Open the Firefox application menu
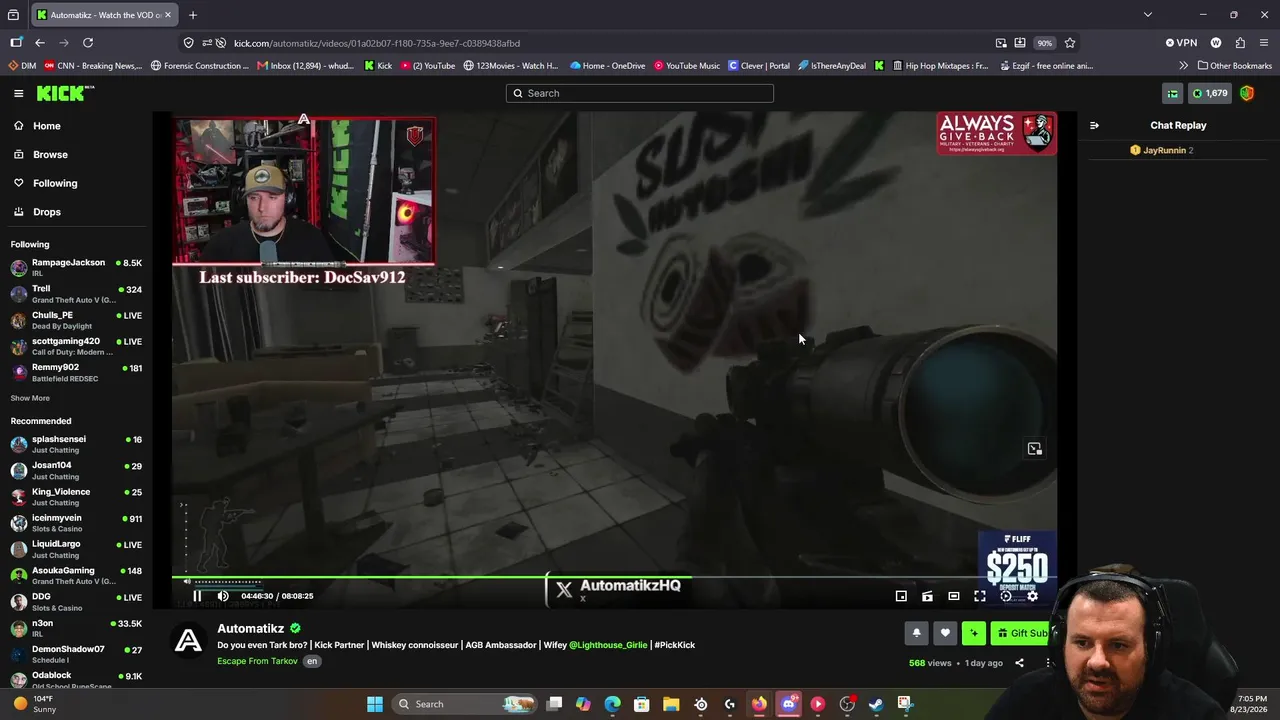 [x=1264, y=43]
